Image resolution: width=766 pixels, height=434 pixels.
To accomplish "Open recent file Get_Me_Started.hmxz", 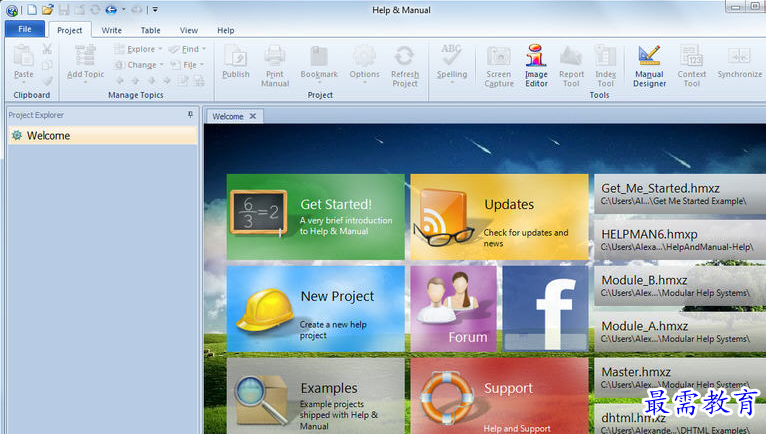I will [680, 194].
